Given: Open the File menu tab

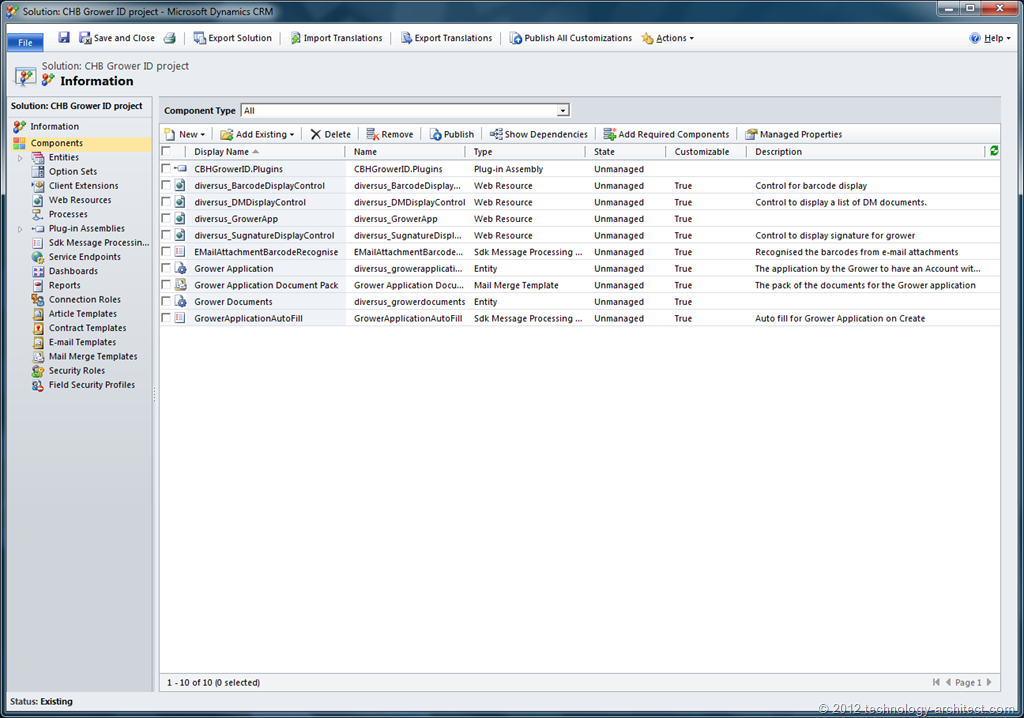Looking at the screenshot, I should [x=25, y=42].
